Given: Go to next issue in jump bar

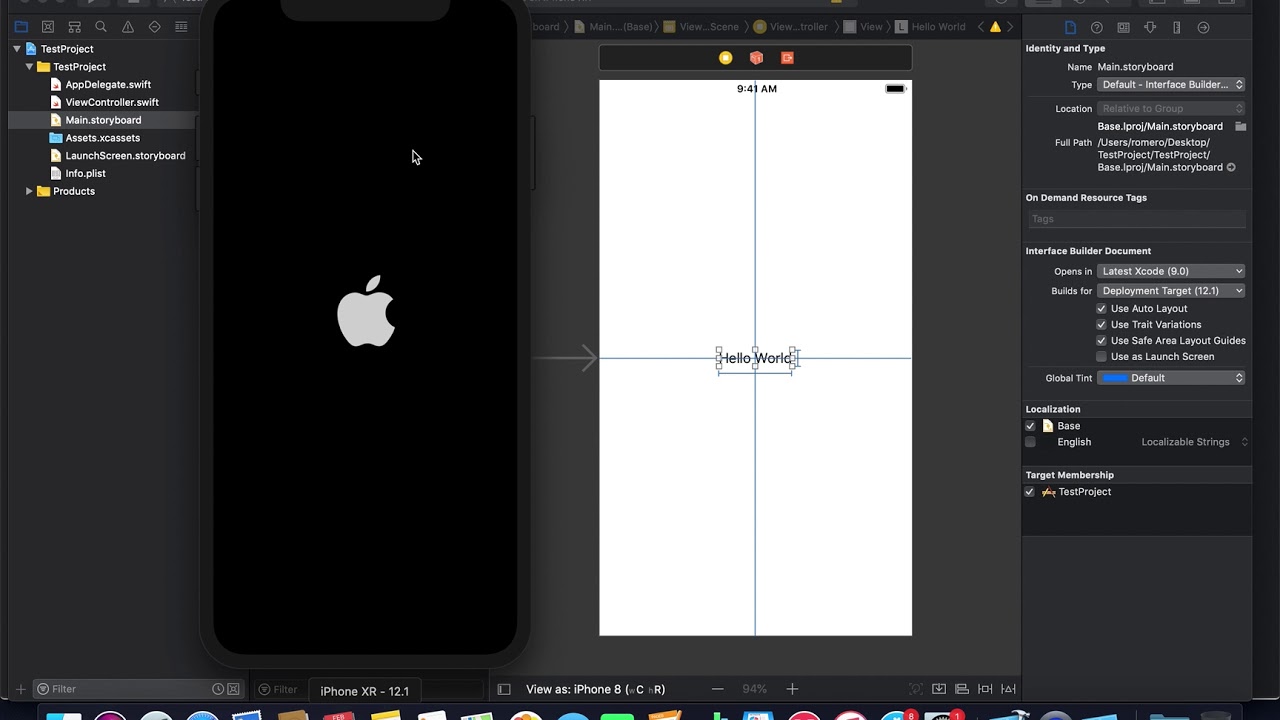Looking at the screenshot, I should [1010, 27].
